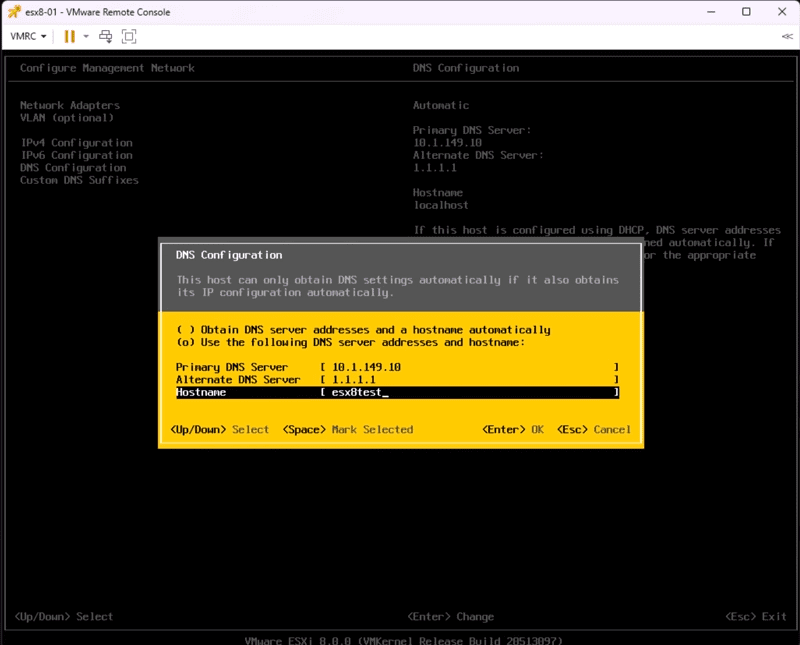Click the double-chevron collapse toolbar icon
The height and width of the screenshot is (645, 800).
(x=787, y=36)
